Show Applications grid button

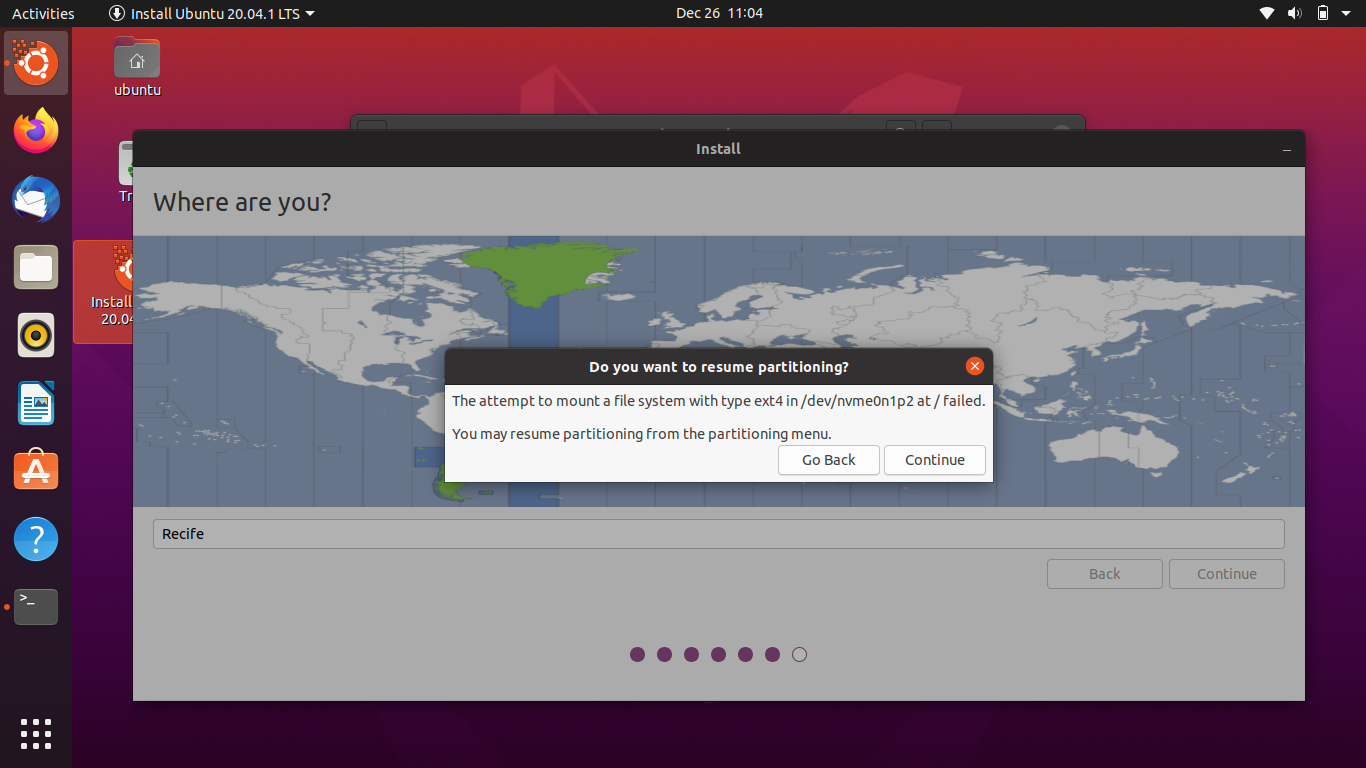pos(36,733)
